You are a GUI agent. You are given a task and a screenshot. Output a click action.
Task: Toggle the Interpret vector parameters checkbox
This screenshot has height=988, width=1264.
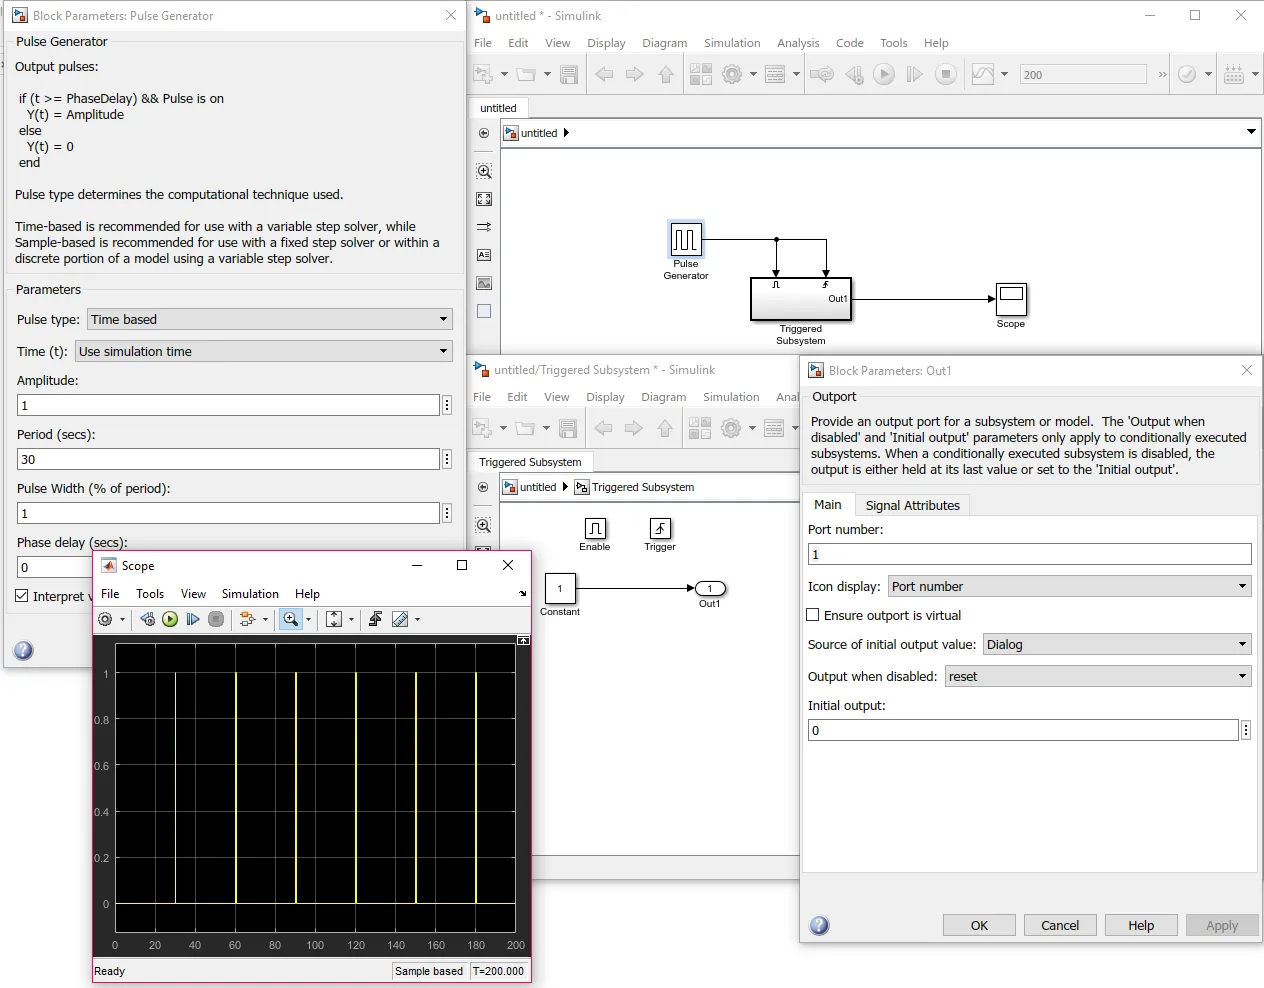coord(22,596)
